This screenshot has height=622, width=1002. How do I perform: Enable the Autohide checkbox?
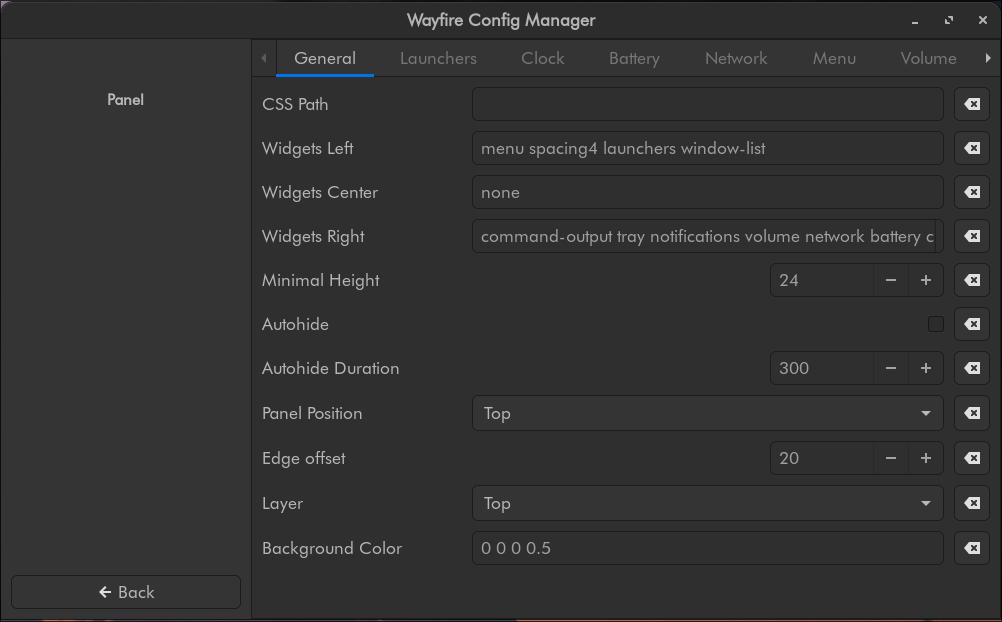(x=935, y=324)
